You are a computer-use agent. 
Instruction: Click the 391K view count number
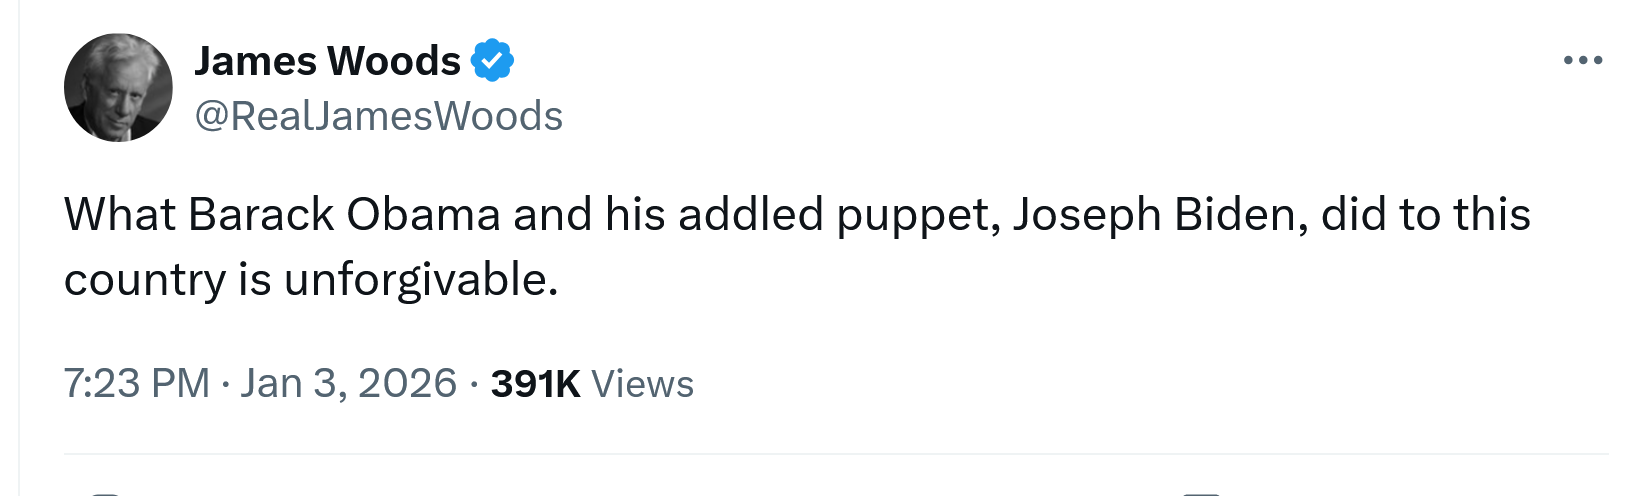[x=535, y=384]
